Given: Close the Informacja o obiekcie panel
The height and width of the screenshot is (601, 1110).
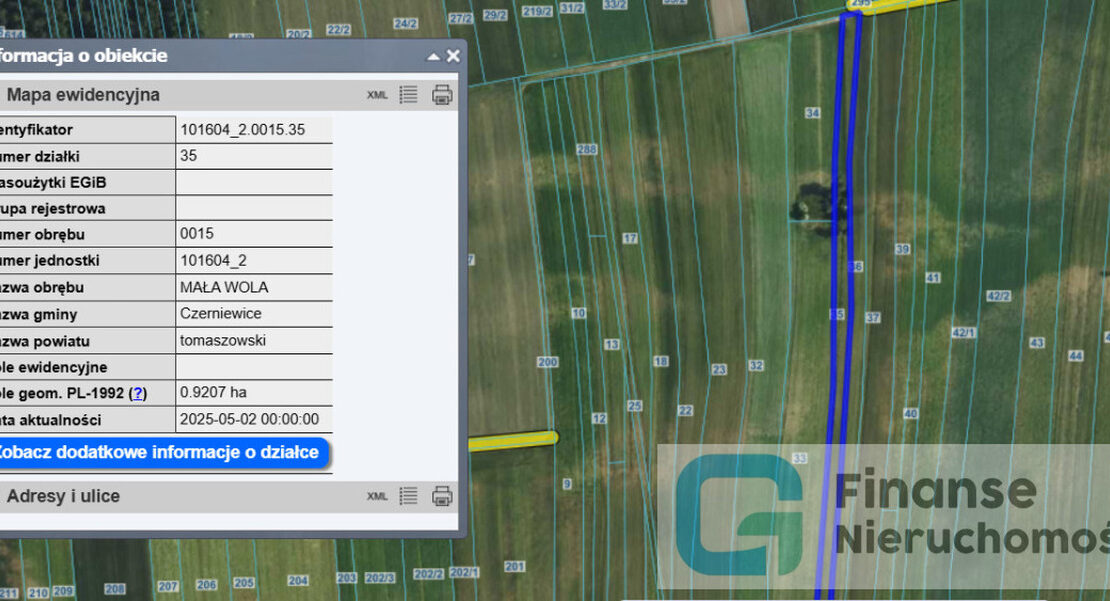Looking at the screenshot, I should [453, 56].
